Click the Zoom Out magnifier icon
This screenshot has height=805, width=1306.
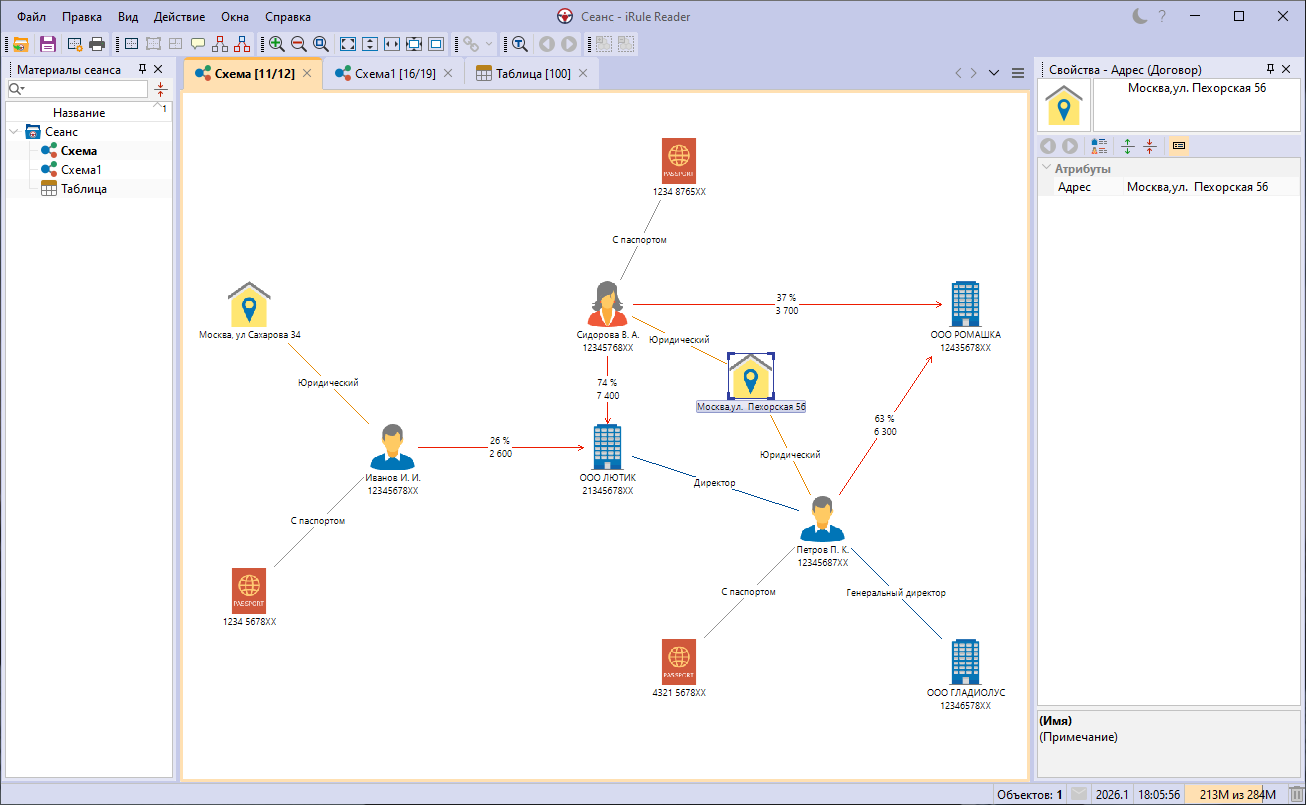coord(298,44)
